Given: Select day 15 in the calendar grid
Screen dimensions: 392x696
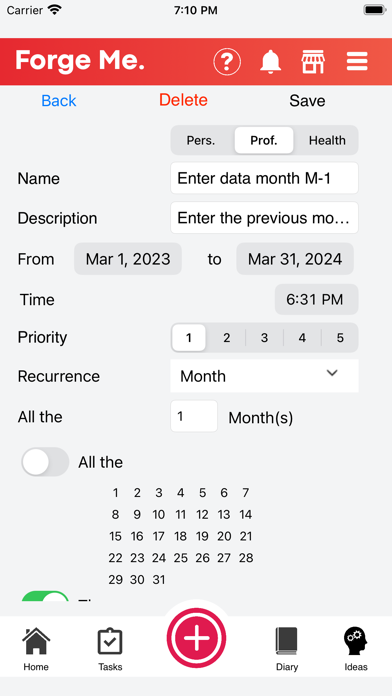Looking at the screenshot, I should click(x=115, y=536).
